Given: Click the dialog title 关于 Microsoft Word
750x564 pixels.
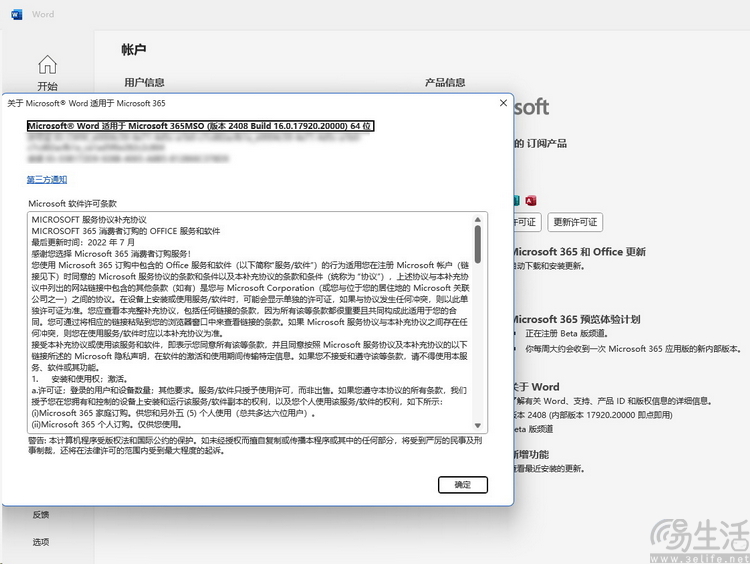Looking at the screenshot, I should click(x=86, y=103).
